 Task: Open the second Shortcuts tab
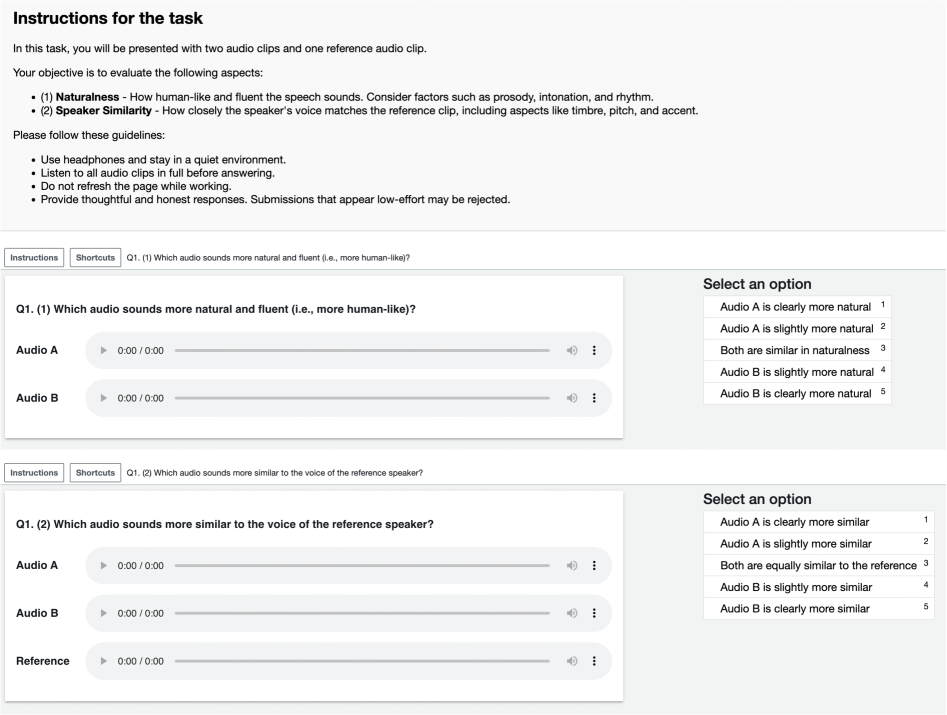pyautogui.click(x=96, y=473)
